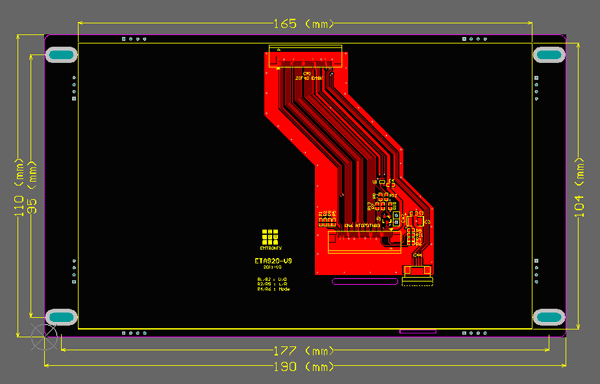This screenshot has width=600, height=384.
Task: Select the 165 (mm) dimension label
Action: tap(304, 24)
